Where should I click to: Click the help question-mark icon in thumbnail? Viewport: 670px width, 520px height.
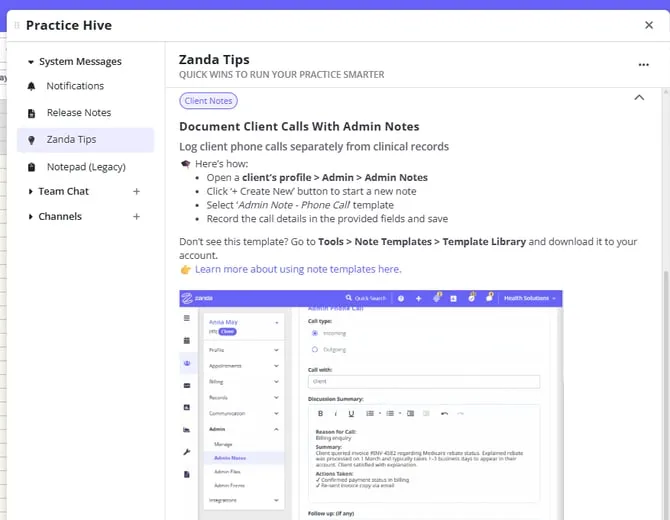(401, 299)
